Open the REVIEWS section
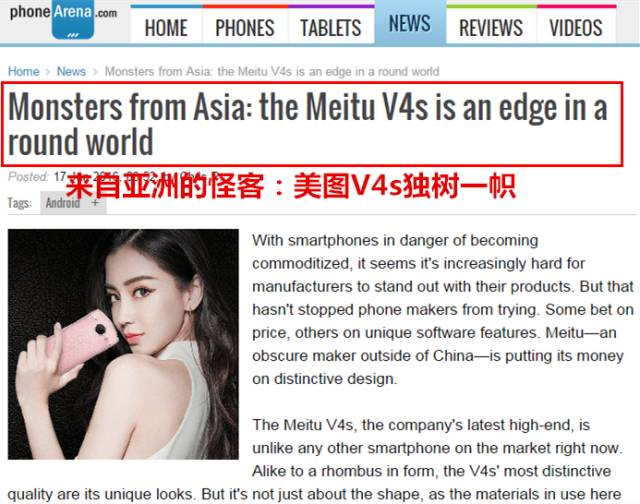 click(x=491, y=25)
